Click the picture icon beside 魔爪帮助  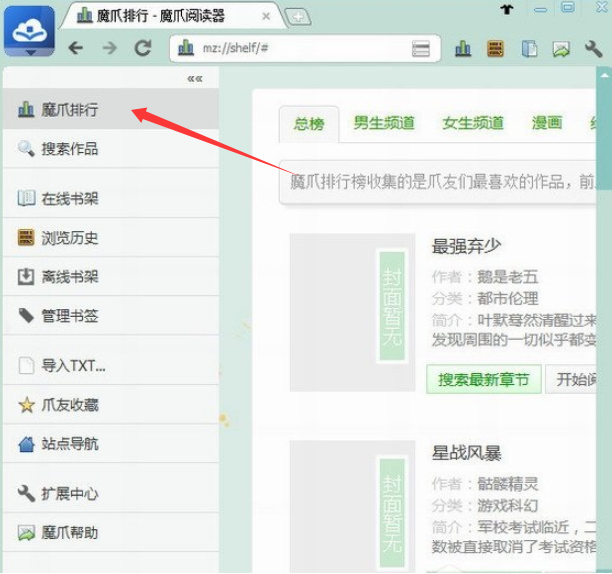(26, 533)
